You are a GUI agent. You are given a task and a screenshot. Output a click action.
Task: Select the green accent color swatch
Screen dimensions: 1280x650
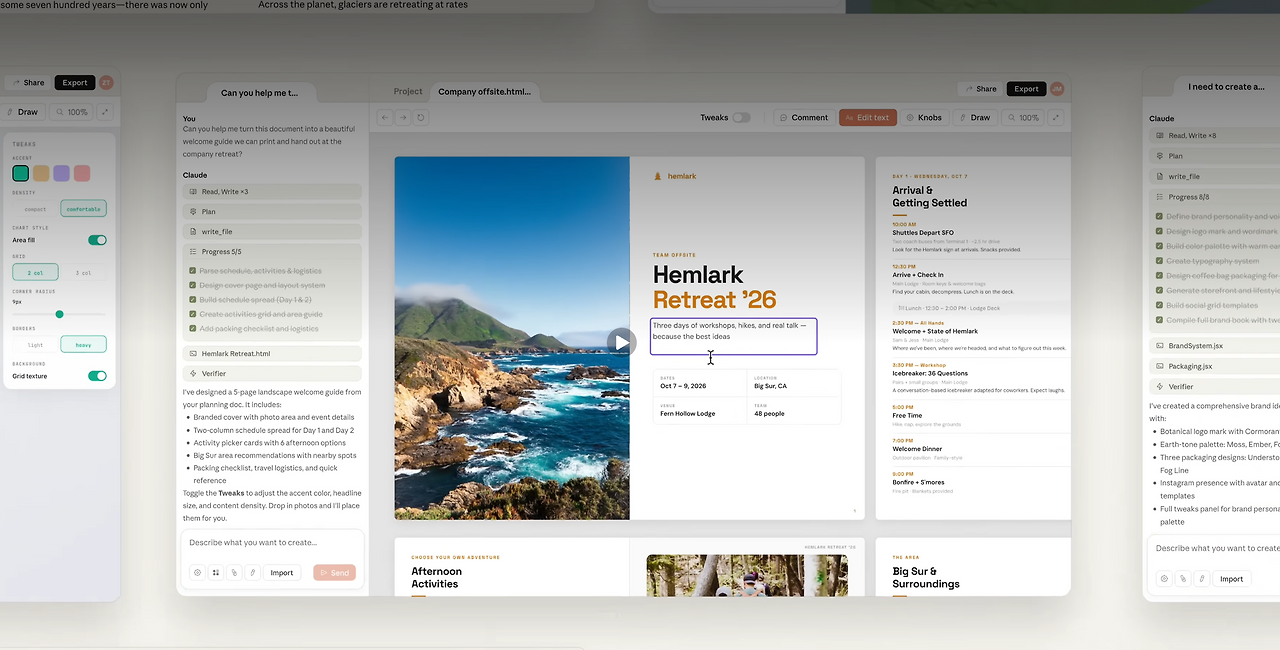click(21, 173)
